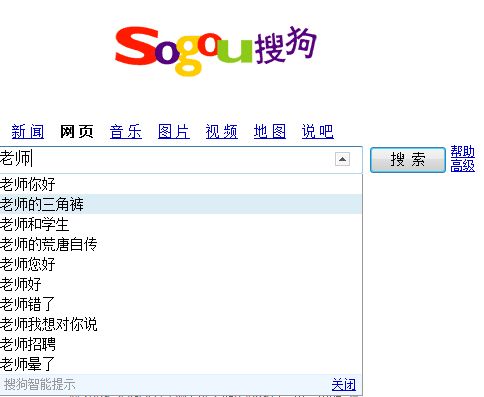The width and height of the screenshot is (484, 397).
Task: Select suggestion 老师您好
Action: pyautogui.click(x=181, y=264)
